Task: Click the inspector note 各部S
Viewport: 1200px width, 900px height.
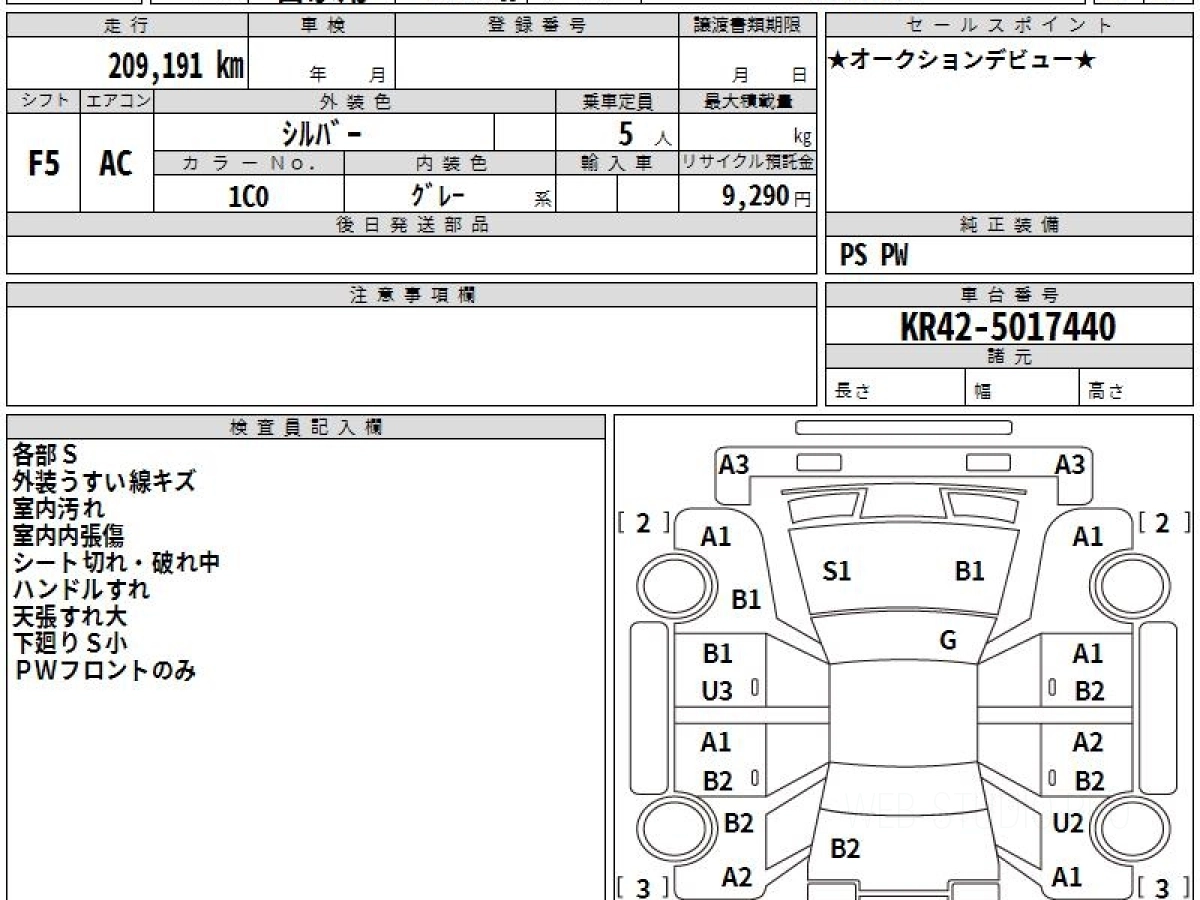Action: pos(45,455)
